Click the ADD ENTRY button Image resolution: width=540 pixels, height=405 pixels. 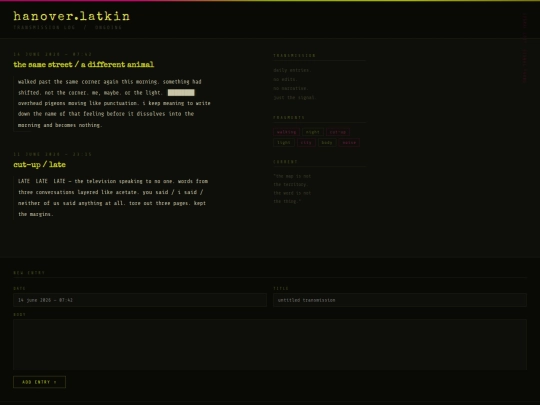coord(39,382)
